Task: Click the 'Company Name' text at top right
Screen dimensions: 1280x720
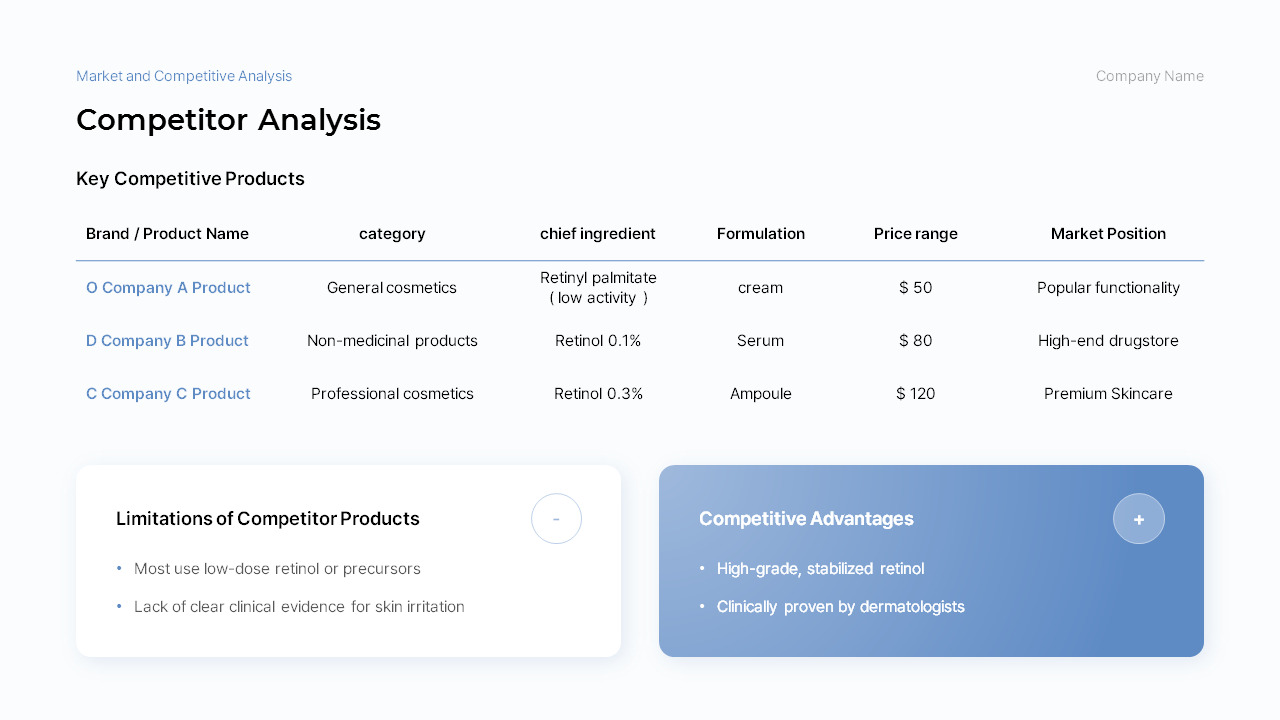Action: pyautogui.click(x=1150, y=76)
